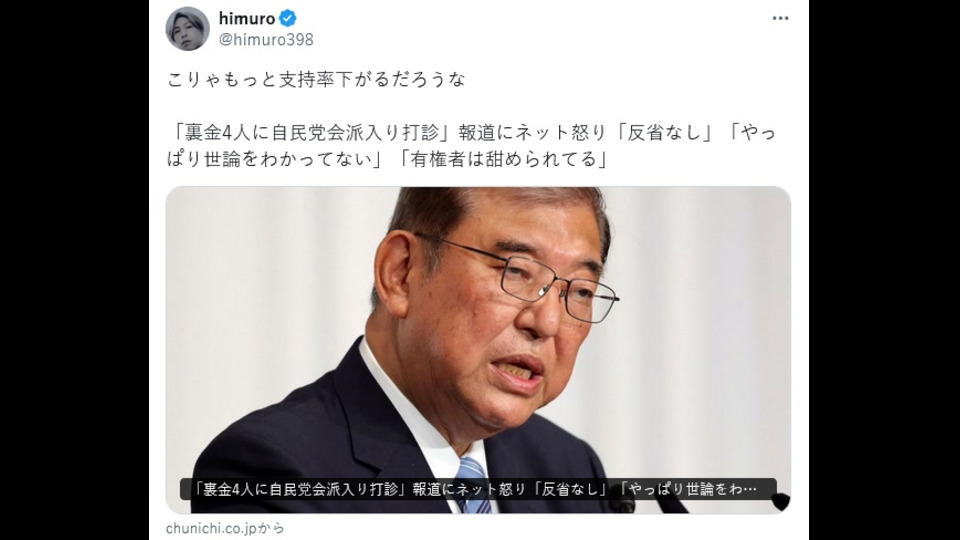Image resolution: width=960 pixels, height=540 pixels.
Task: Open the three-dot more options menu
Action: click(780, 18)
